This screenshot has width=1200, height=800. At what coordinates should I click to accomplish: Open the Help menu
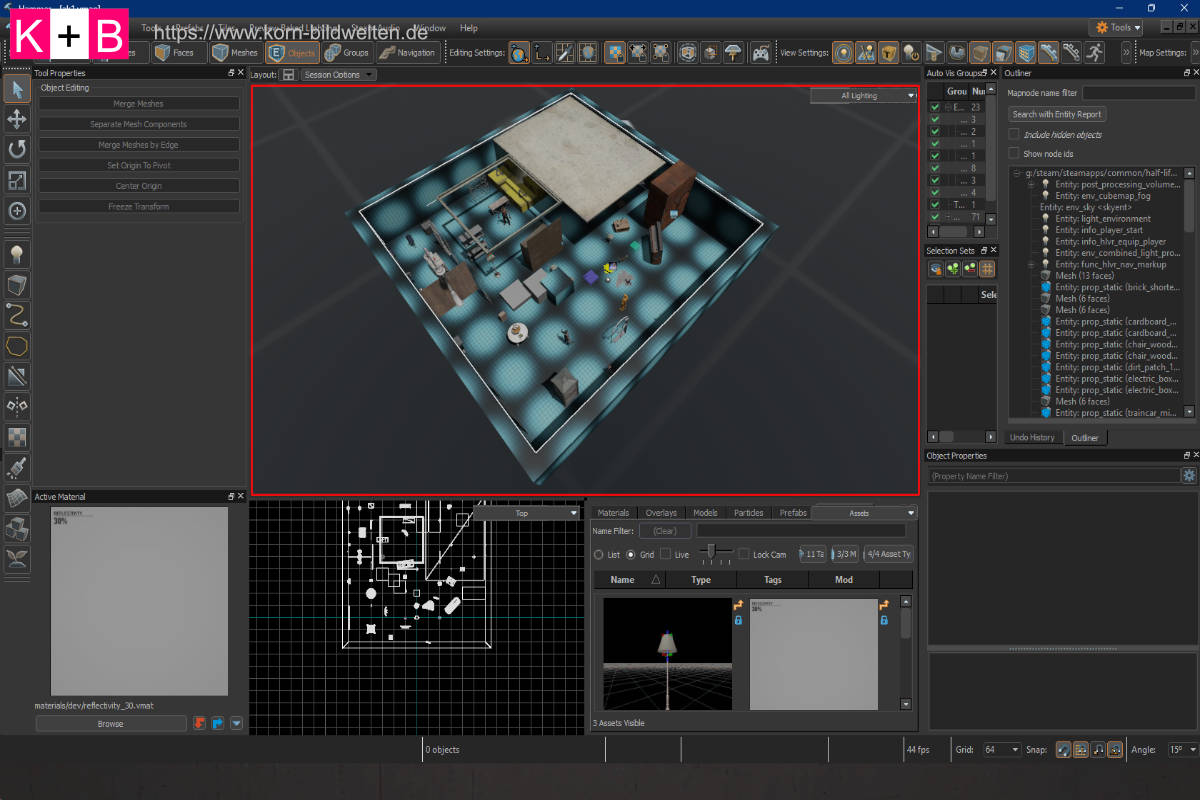[x=469, y=28]
